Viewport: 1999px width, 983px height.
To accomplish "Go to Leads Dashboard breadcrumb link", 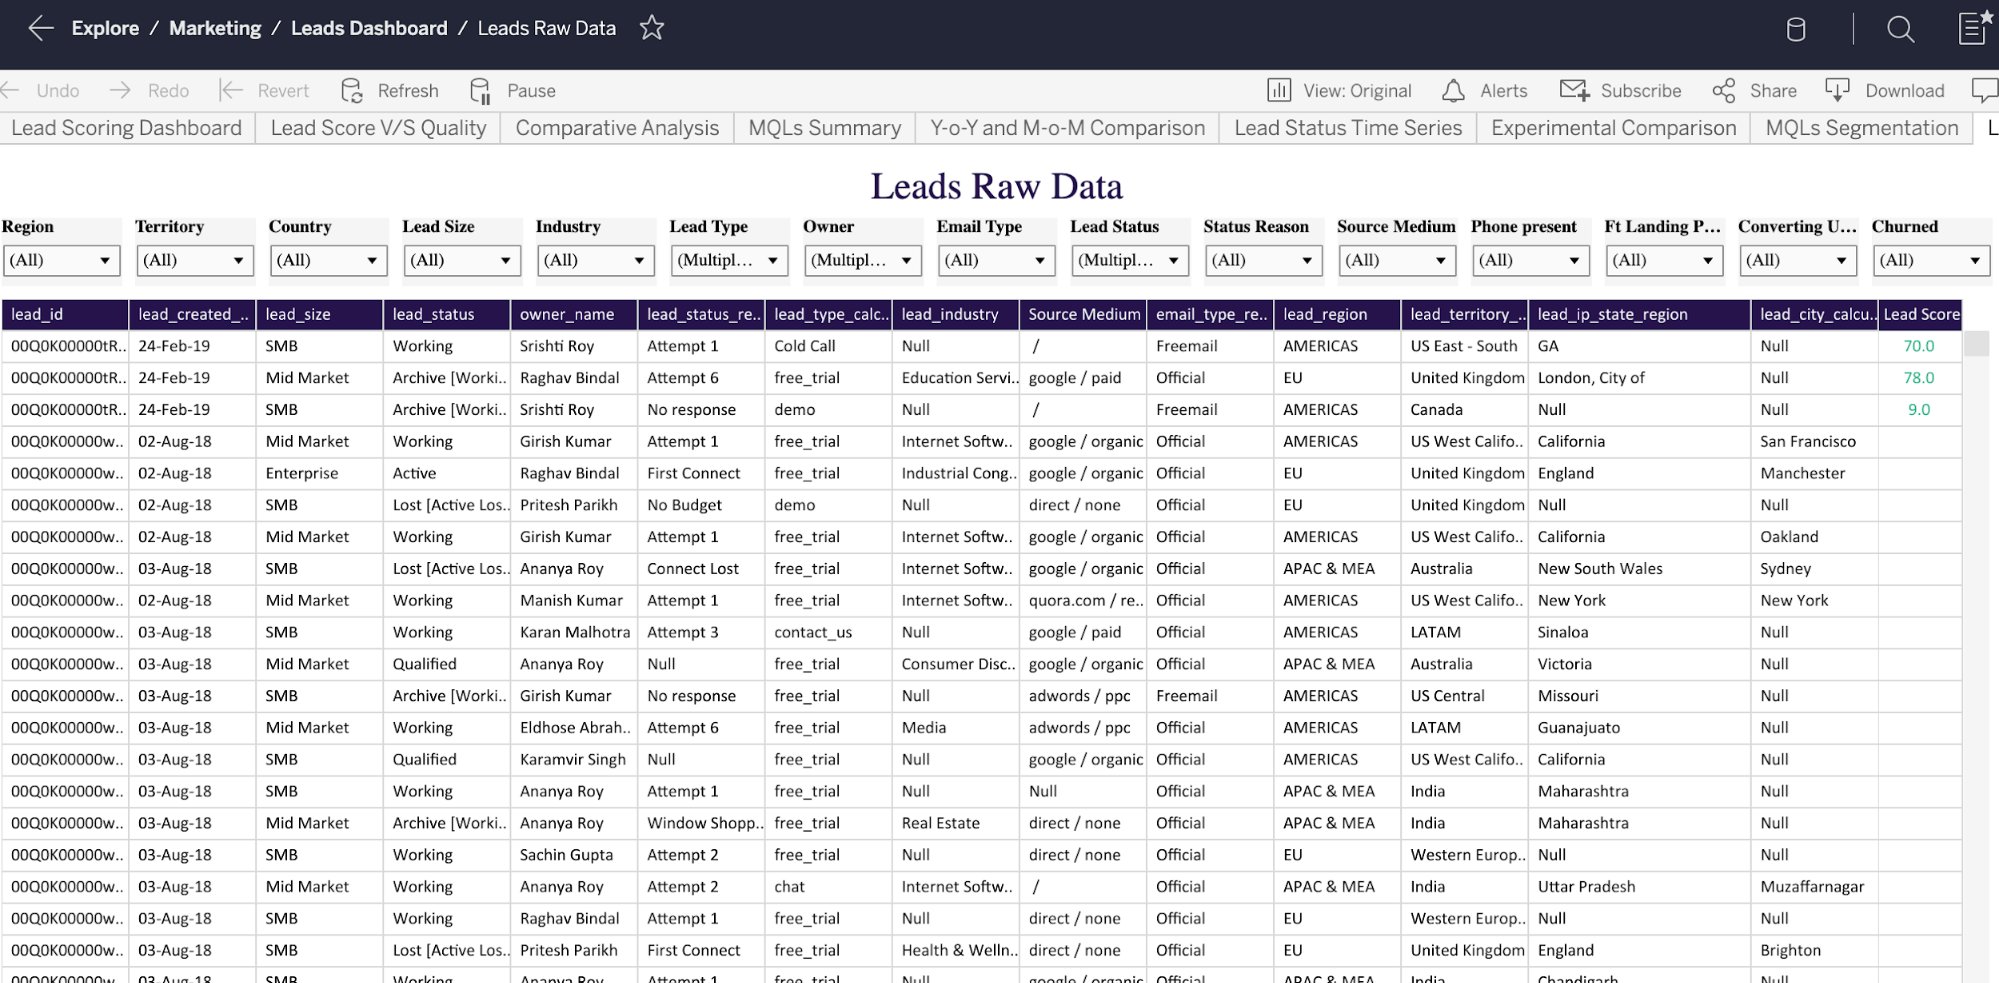I will click(369, 28).
